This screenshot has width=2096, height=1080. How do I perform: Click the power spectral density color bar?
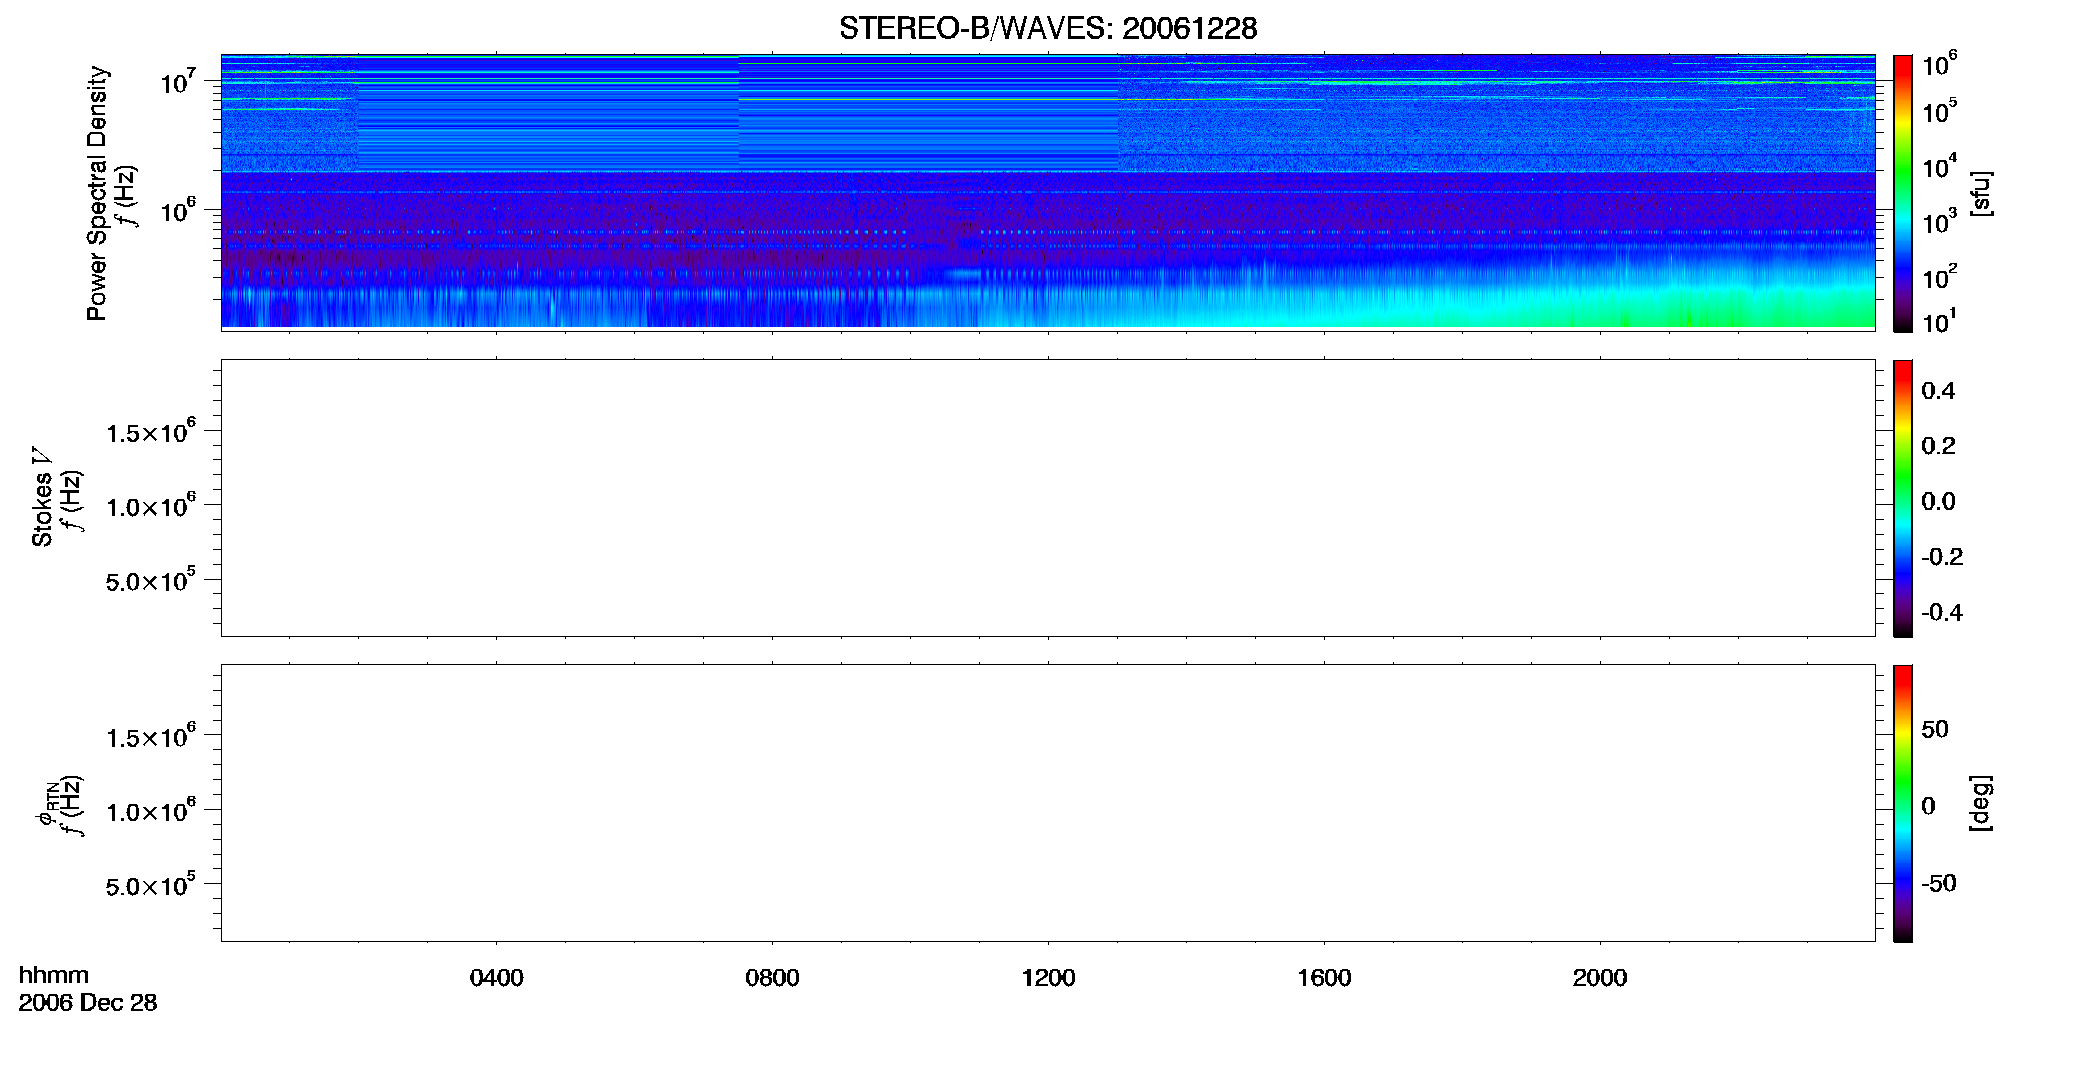click(1902, 193)
